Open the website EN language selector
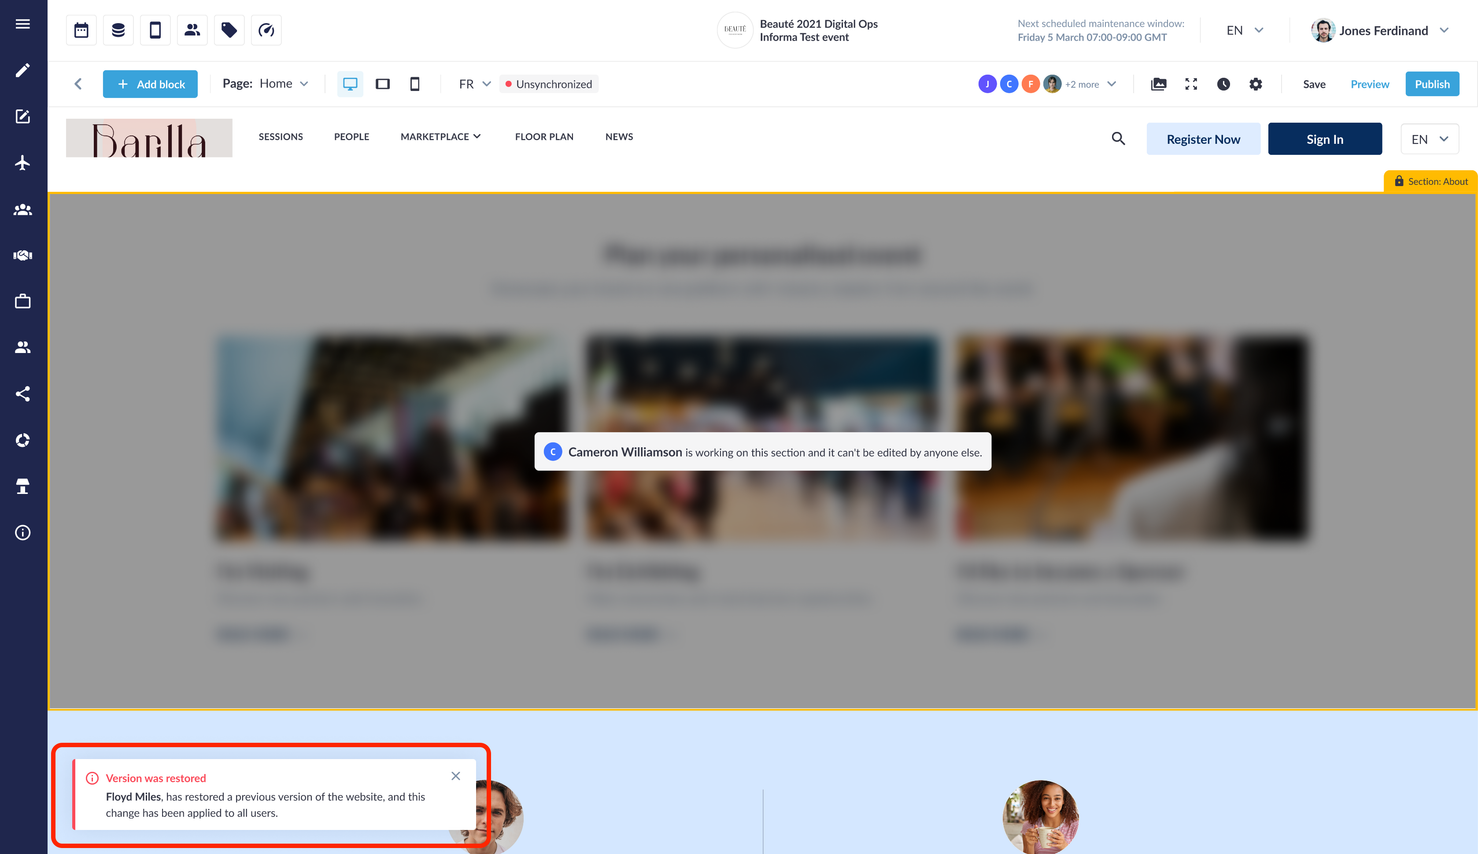This screenshot has height=854, width=1478. (1430, 139)
